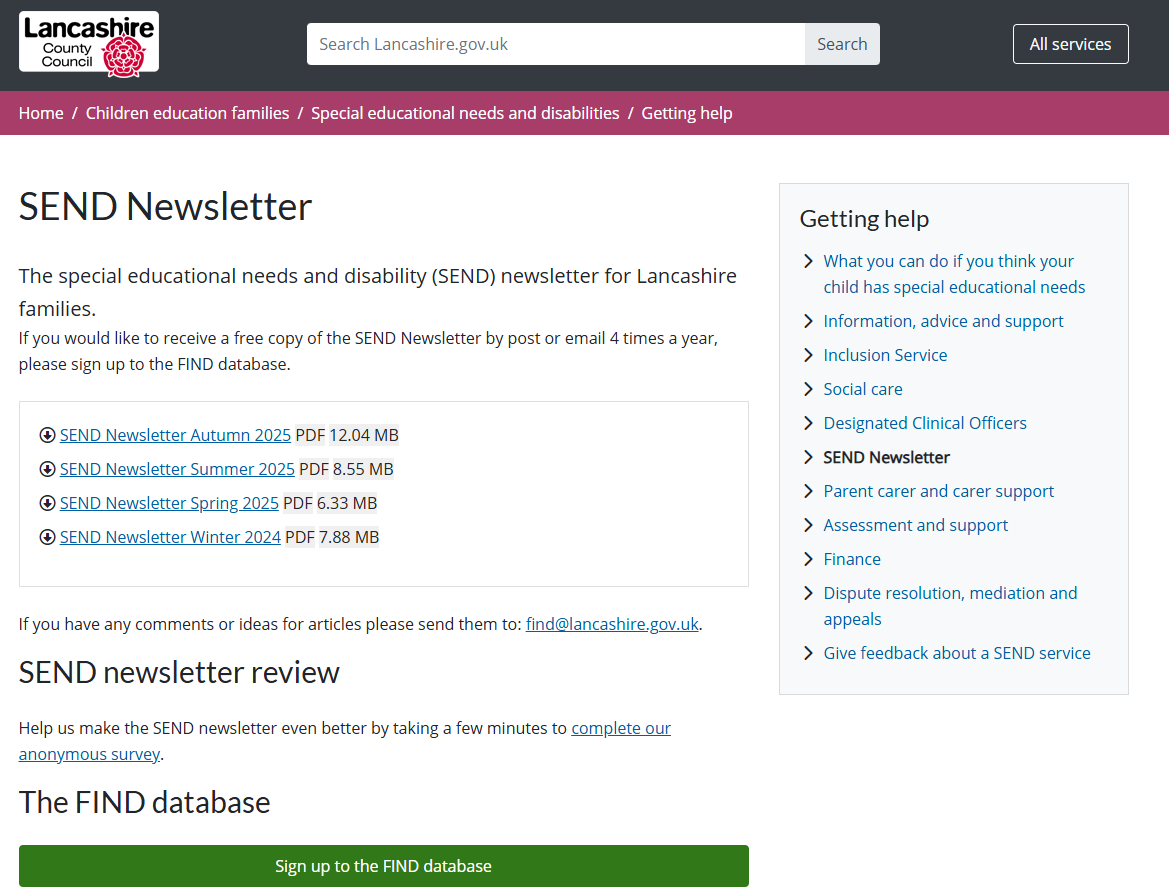
Task: Email find@lancashire.gov.uk link
Action: click(612, 624)
